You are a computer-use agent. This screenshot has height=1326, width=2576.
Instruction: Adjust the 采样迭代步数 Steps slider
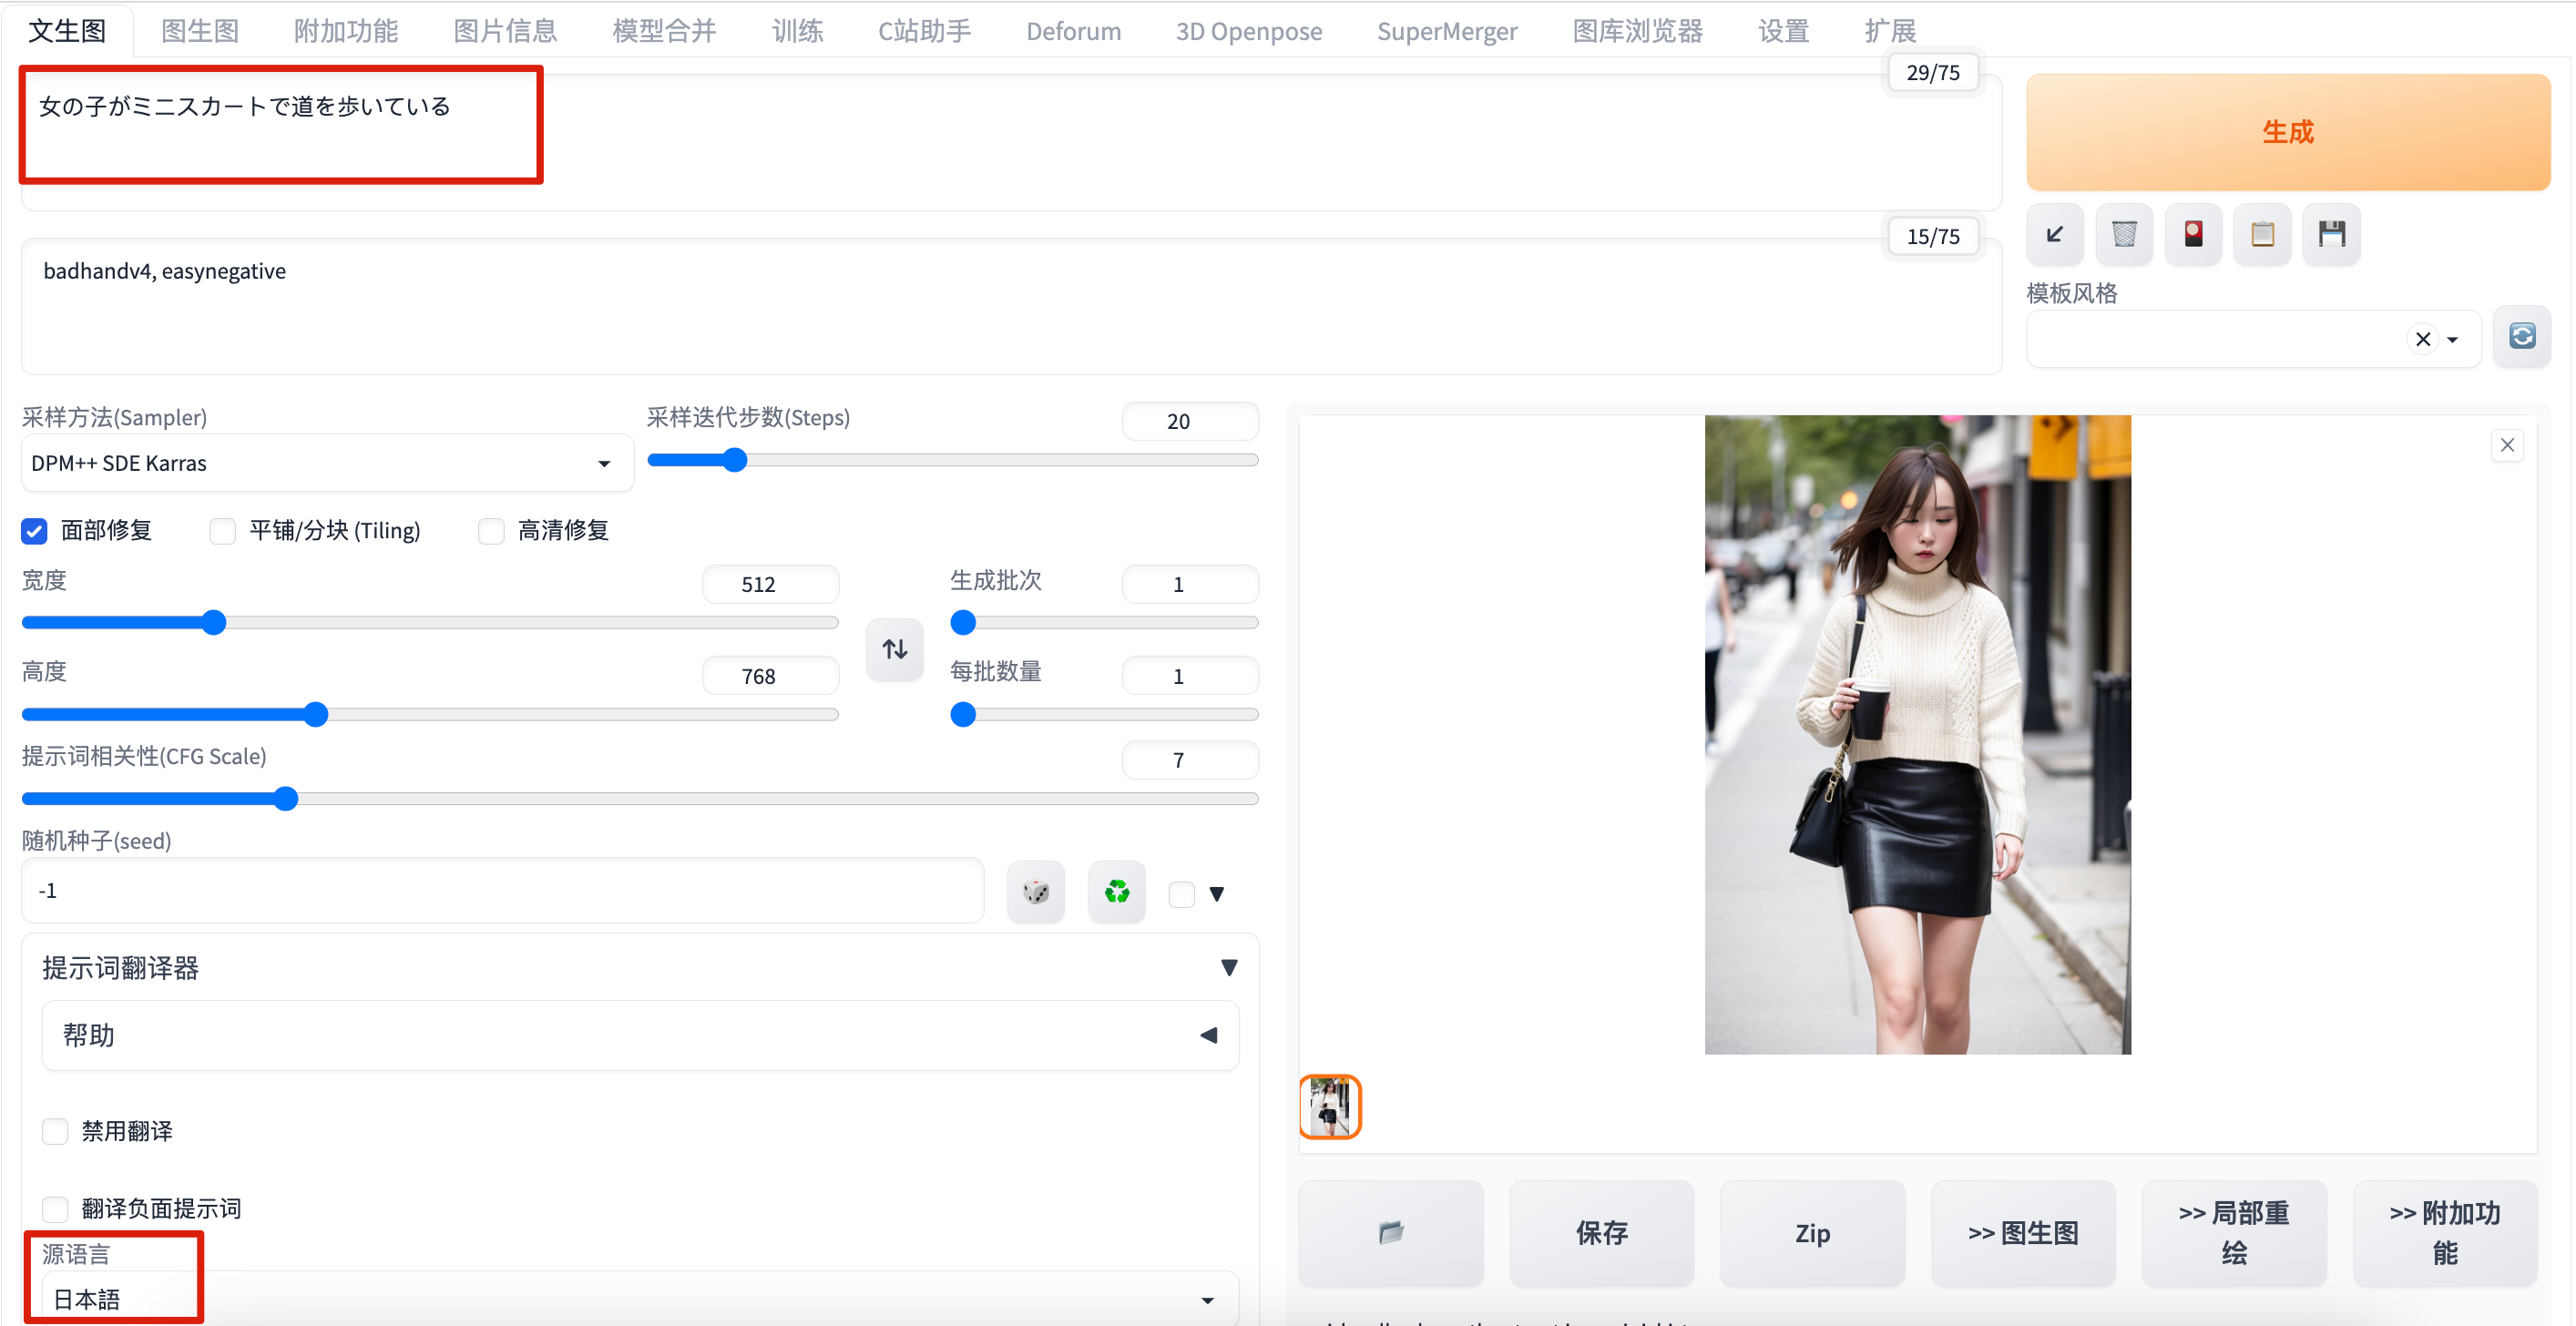pyautogui.click(x=952, y=460)
